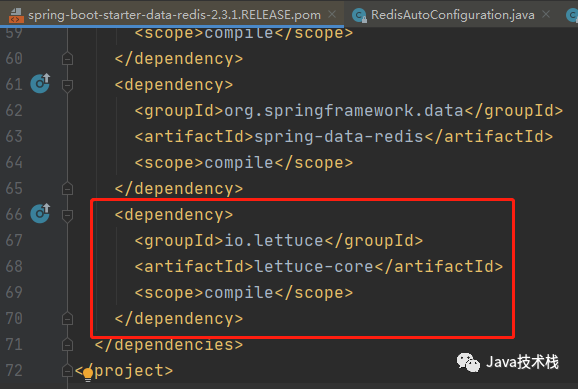Viewport: 578px width, 389px height.
Task: Open the RedisAutoConfiguration.java tab
Action: coord(453,15)
